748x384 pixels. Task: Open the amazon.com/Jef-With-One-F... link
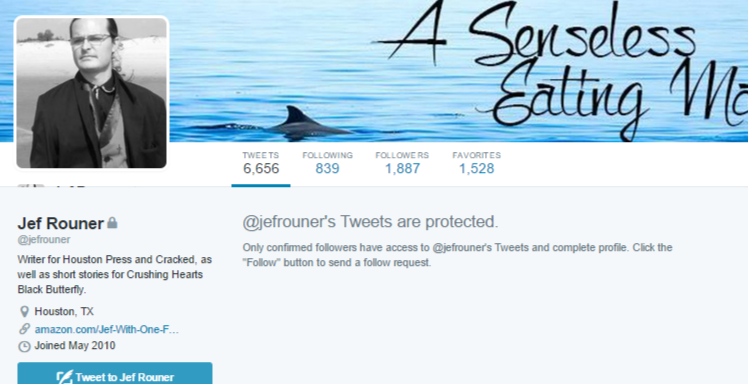[107, 329]
